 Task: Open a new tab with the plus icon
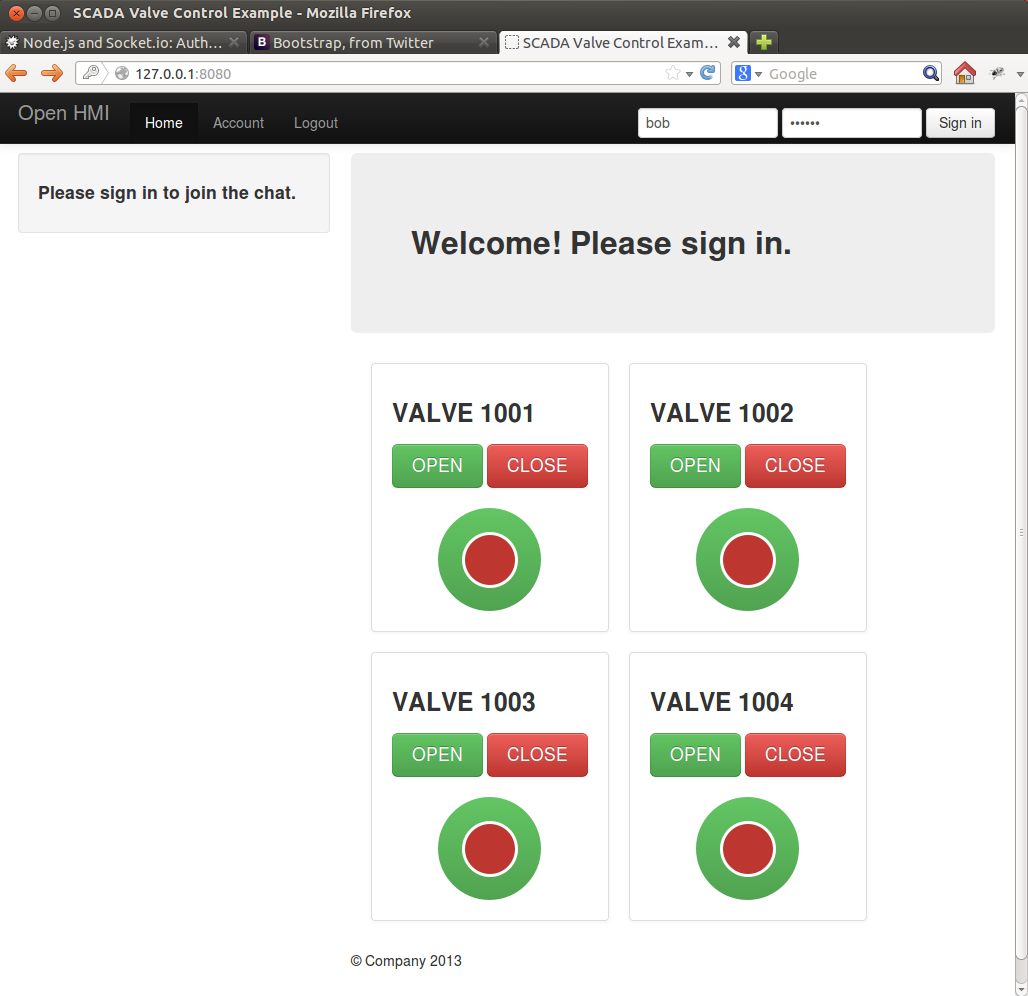click(764, 42)
